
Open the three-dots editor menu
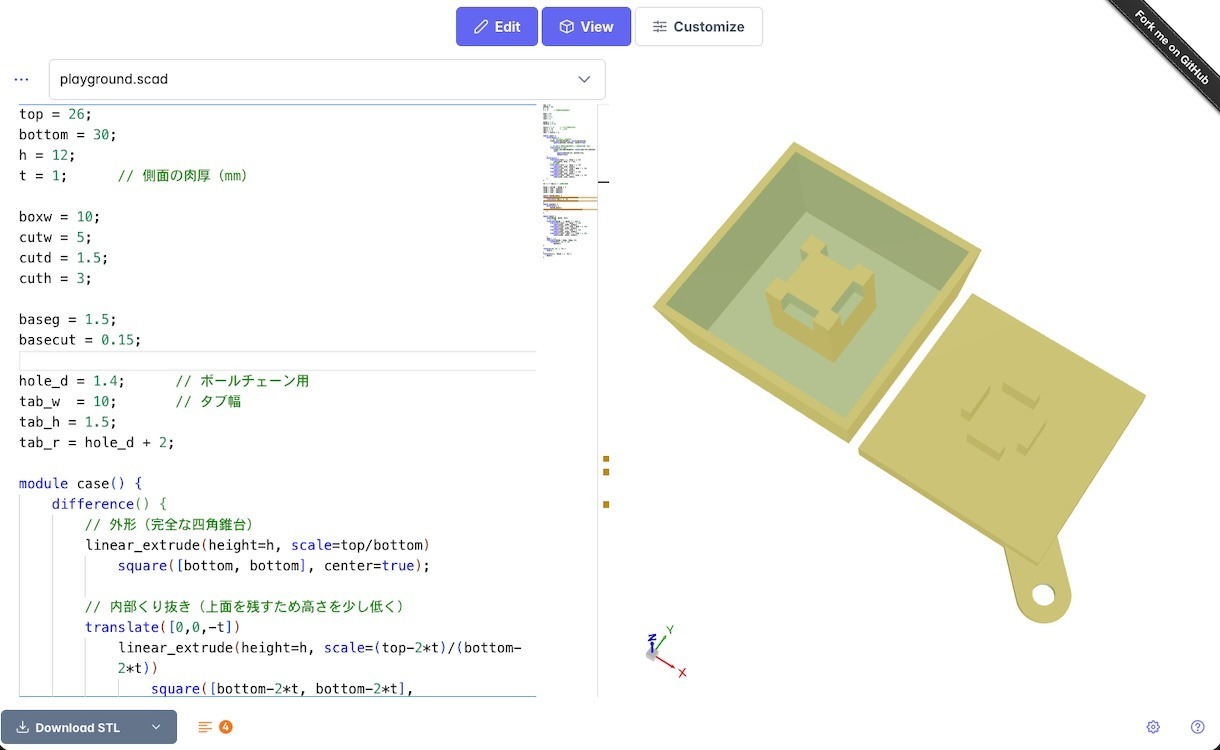tap(21, 79)
